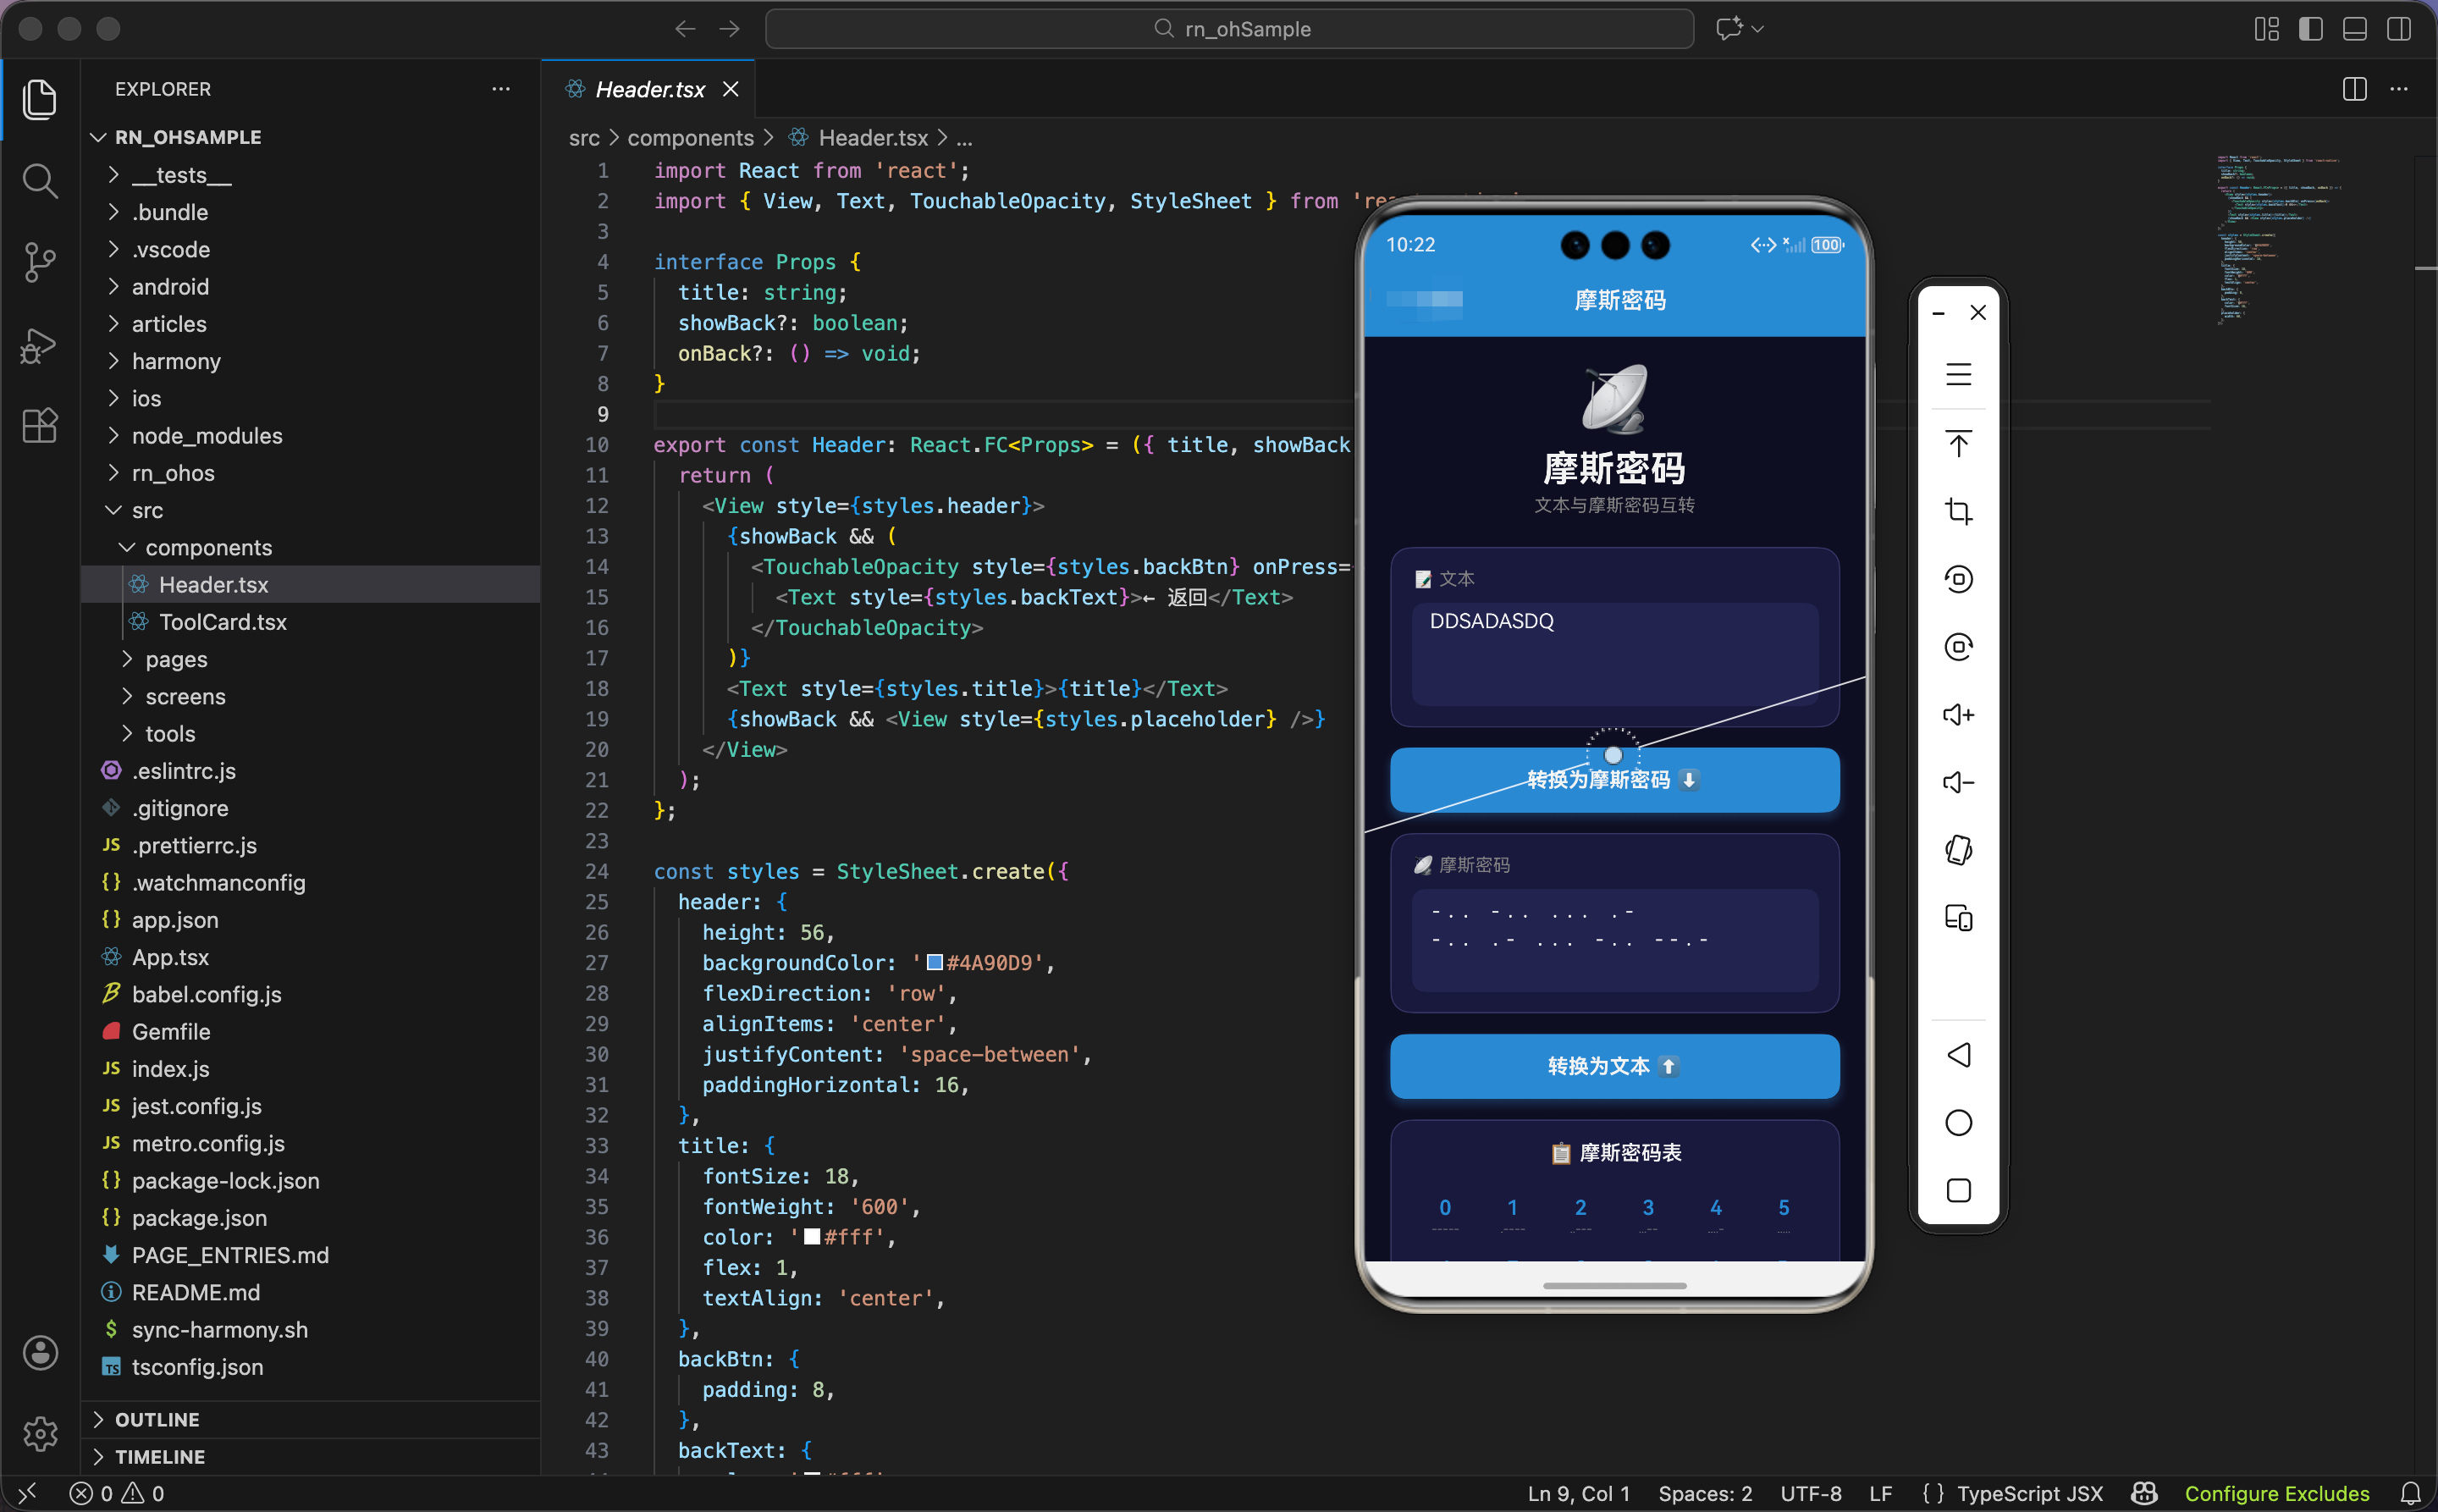Screen dimensions: 2438x1512
Task: Expand the OUTLINE section
Action: (x=157, y=1419)
